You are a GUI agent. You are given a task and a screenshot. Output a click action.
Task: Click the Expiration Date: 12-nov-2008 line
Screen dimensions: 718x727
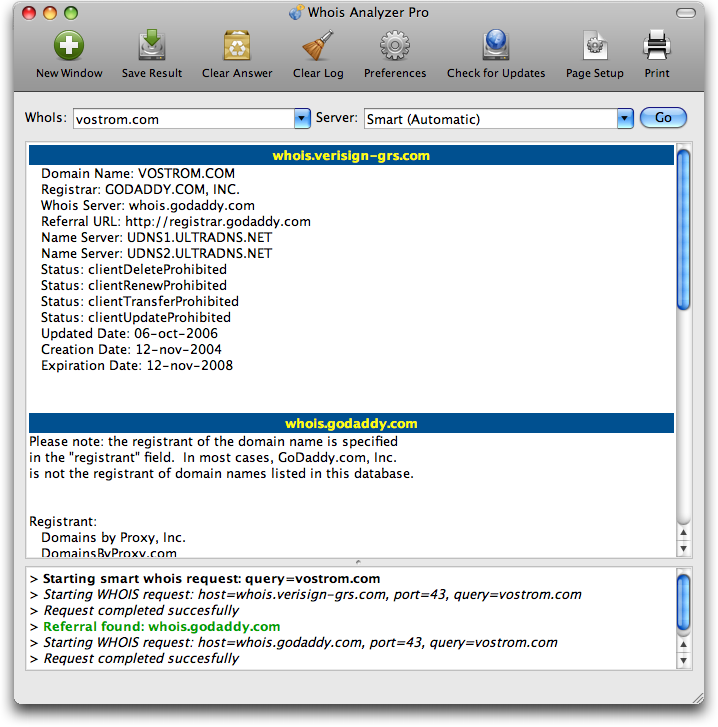pyautogui.click(x=137, y=365)
